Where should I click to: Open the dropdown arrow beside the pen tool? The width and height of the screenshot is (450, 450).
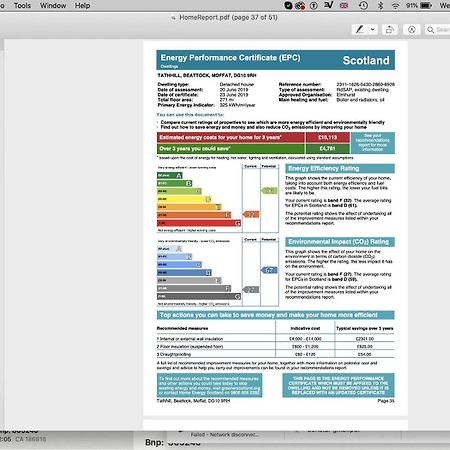pyautogui.click(x=372, y=30)
